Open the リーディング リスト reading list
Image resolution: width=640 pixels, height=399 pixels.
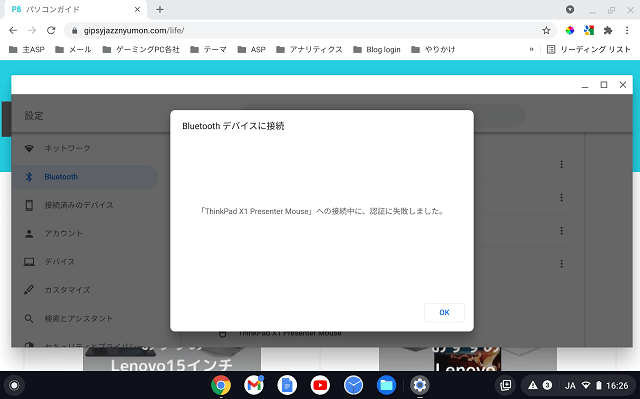[x=589, y=49]
